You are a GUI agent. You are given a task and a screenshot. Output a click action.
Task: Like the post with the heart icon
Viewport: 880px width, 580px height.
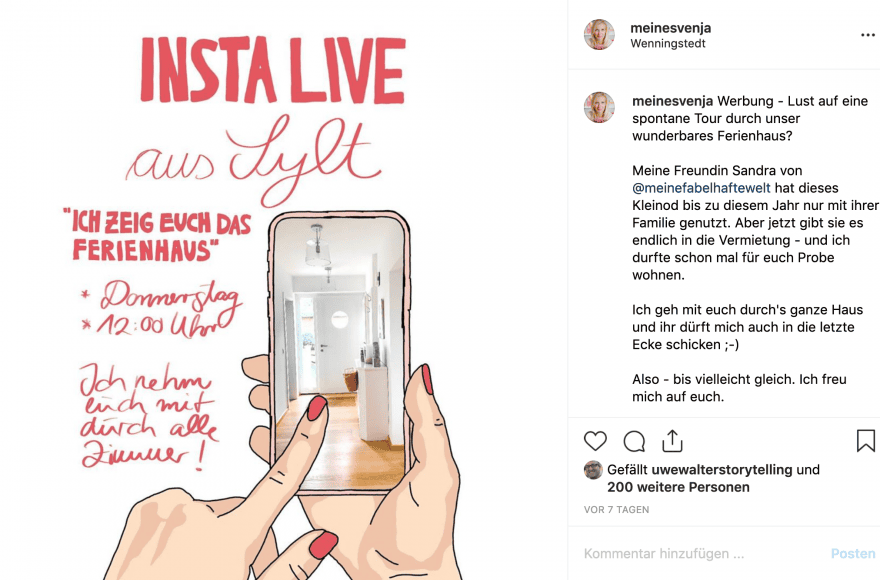(x=595, y=441)
